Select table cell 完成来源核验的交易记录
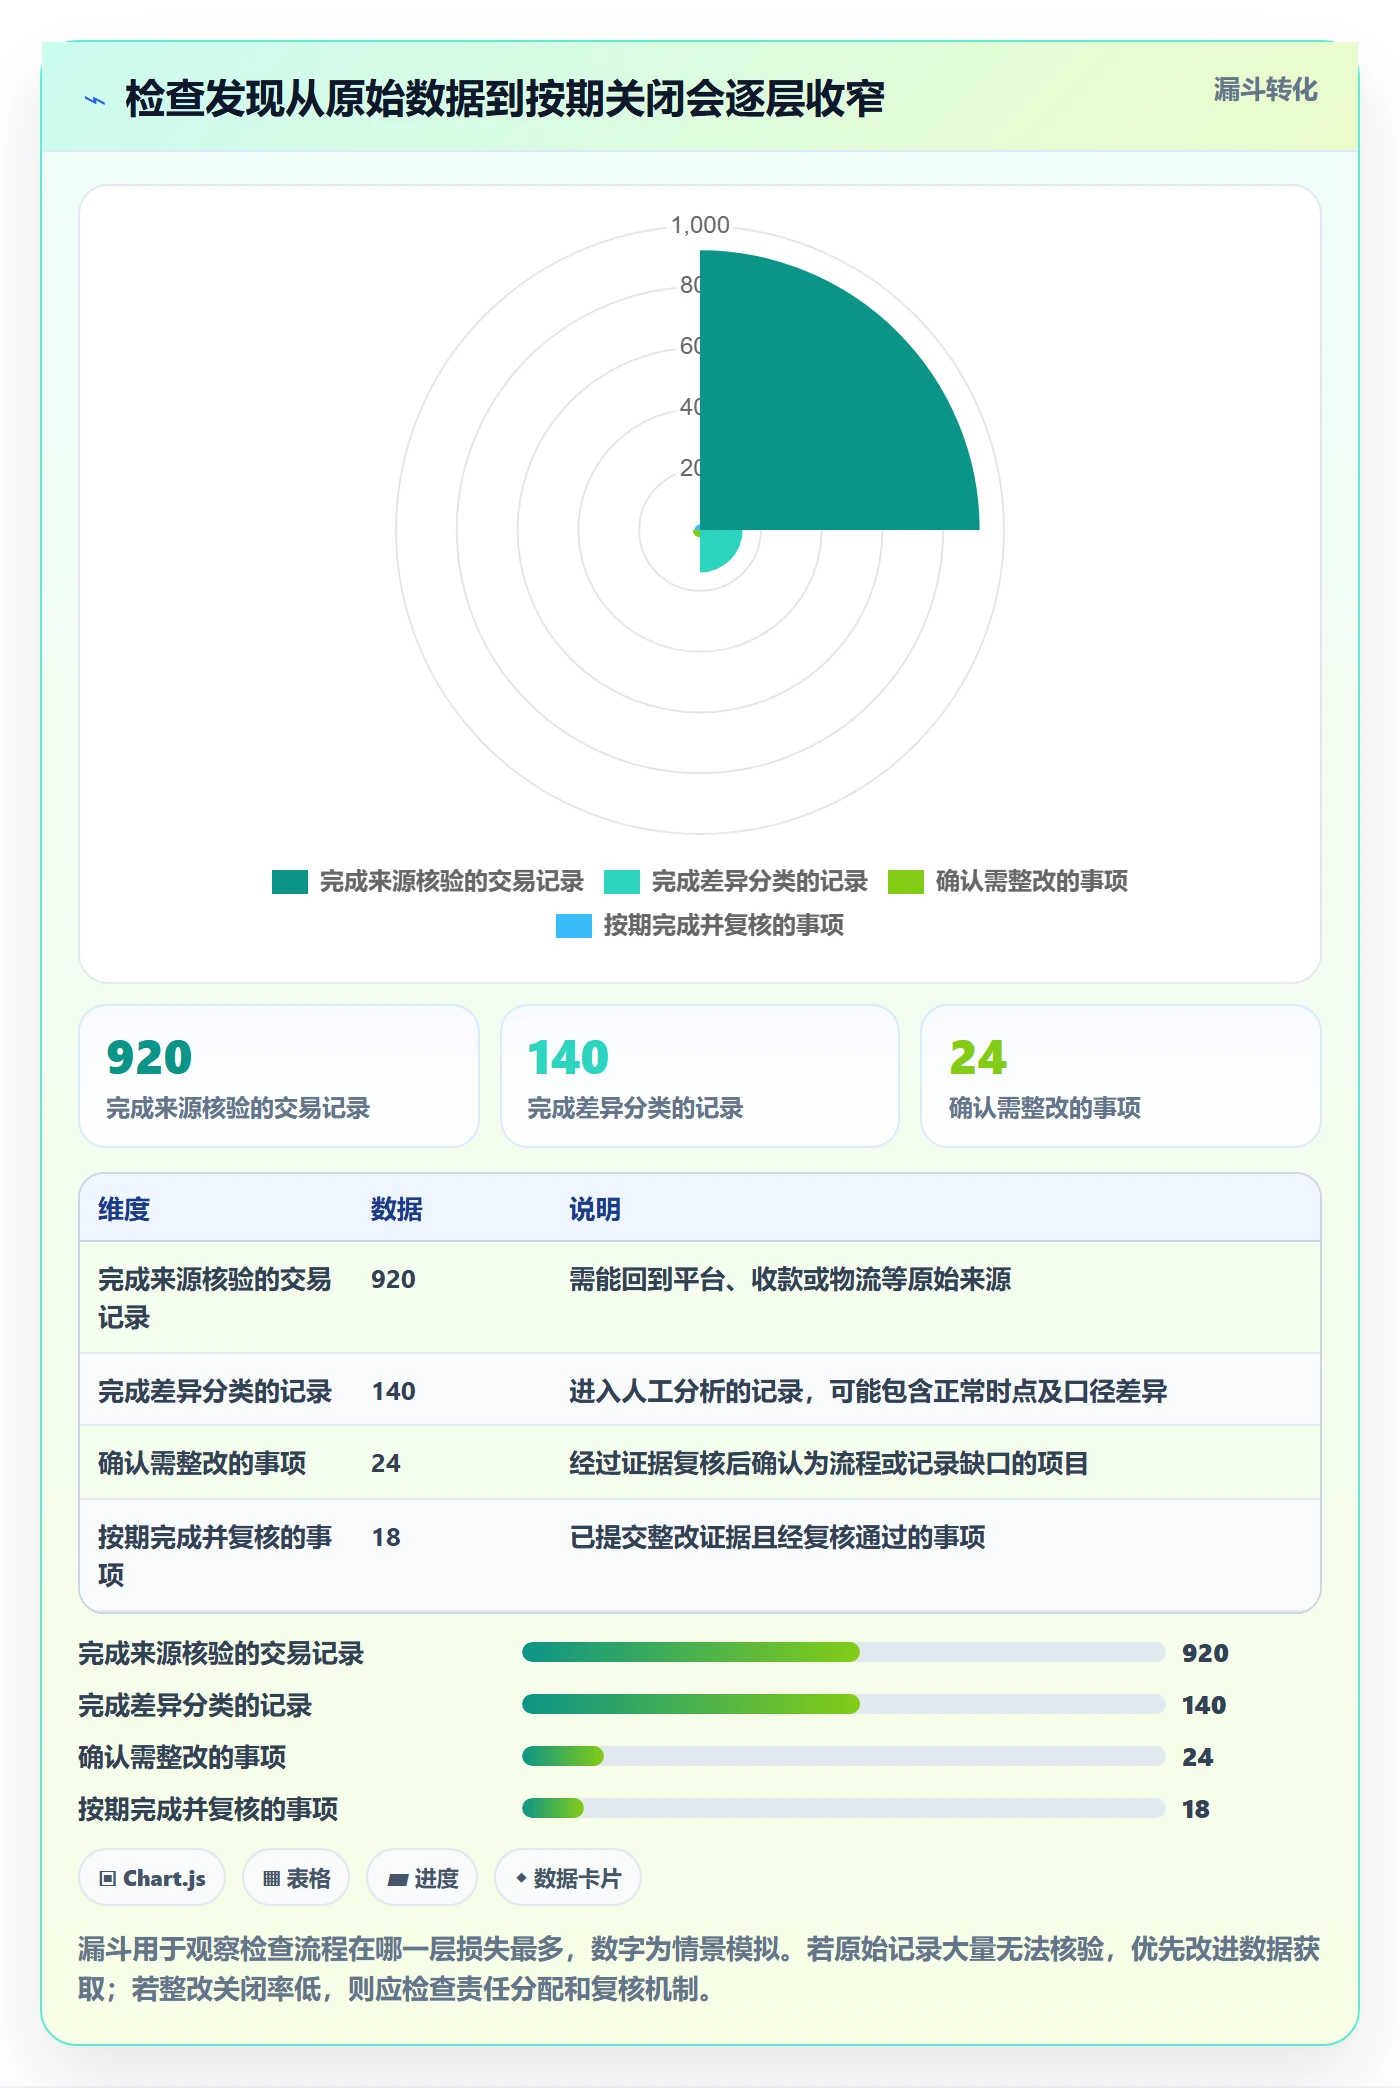The height and width of the screenshot is (2088, 1400). (215, 1298)
